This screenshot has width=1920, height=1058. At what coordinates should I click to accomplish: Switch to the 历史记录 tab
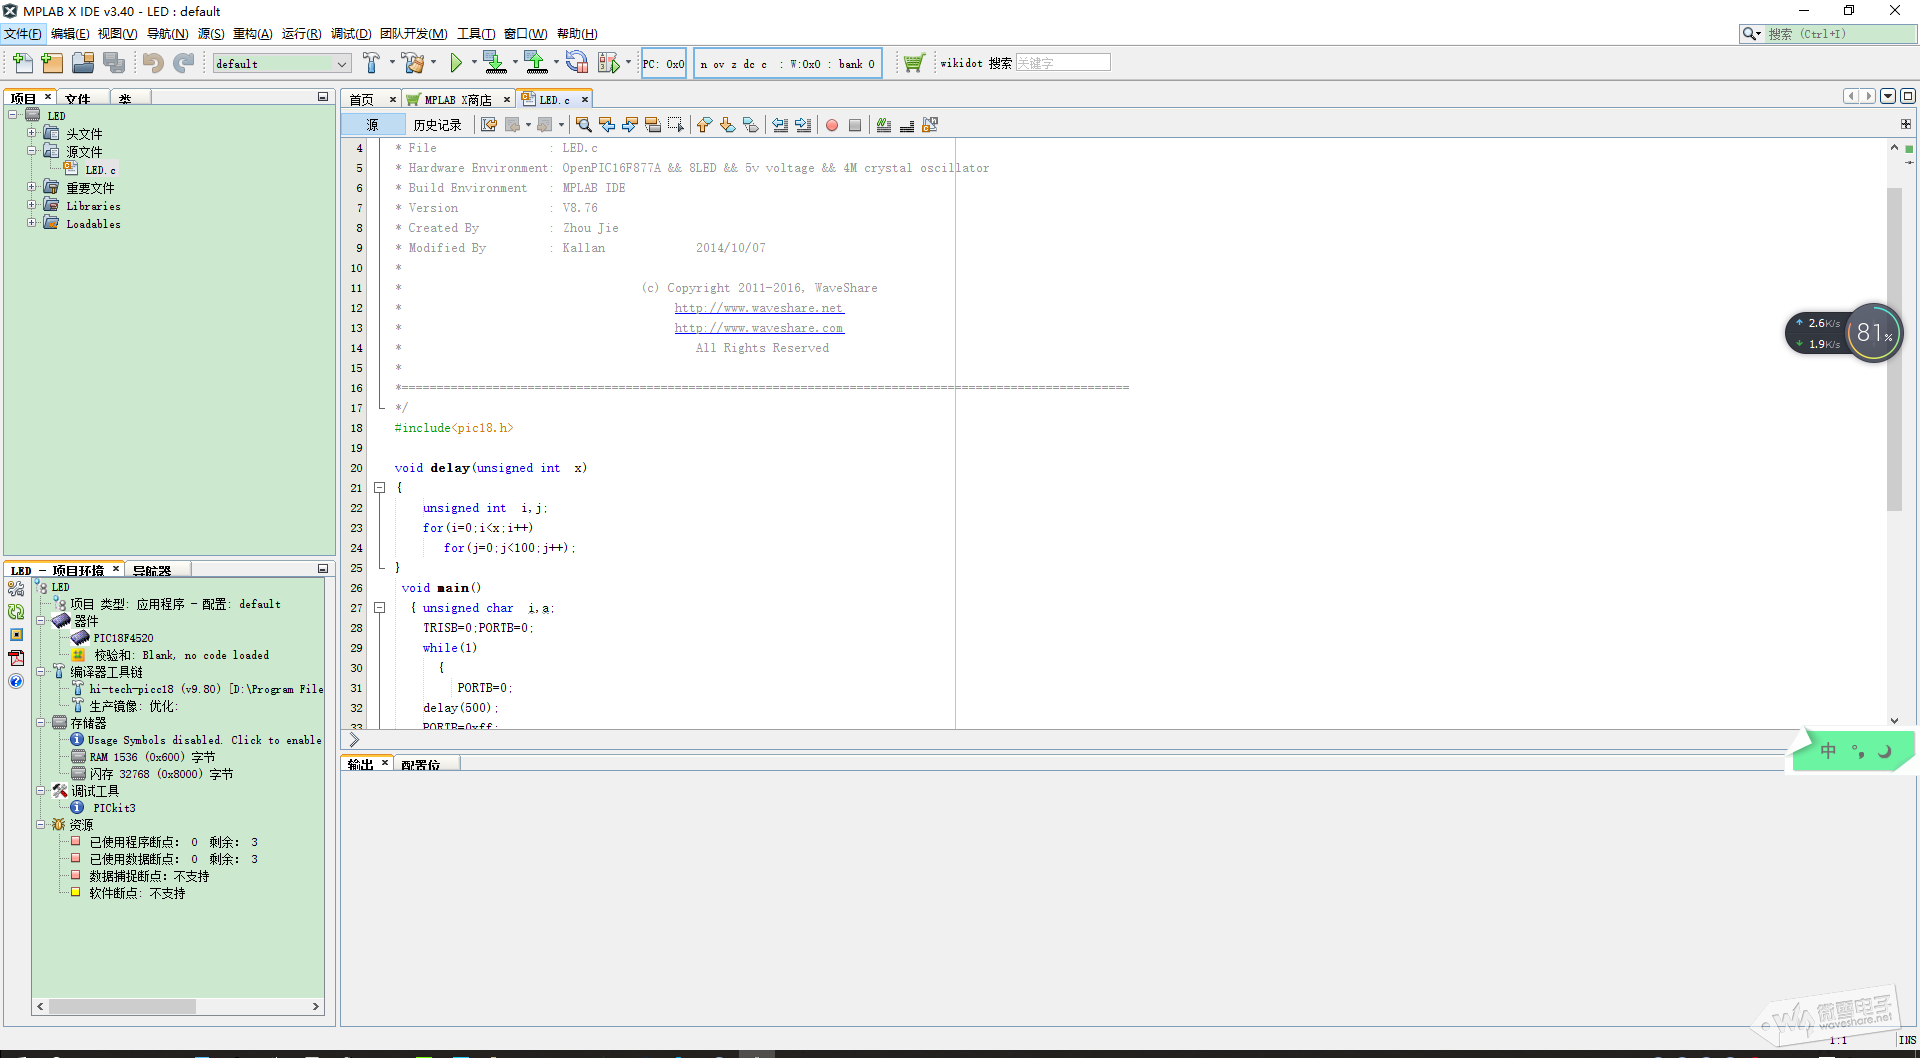point(437,125)
